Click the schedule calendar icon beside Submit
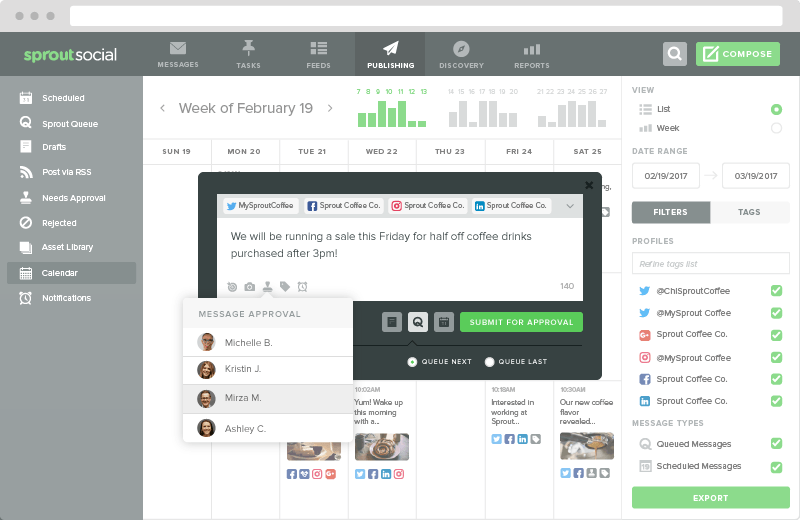Image resolution: width=800 pixels, height=520 pixels. [x=444, y=322]
